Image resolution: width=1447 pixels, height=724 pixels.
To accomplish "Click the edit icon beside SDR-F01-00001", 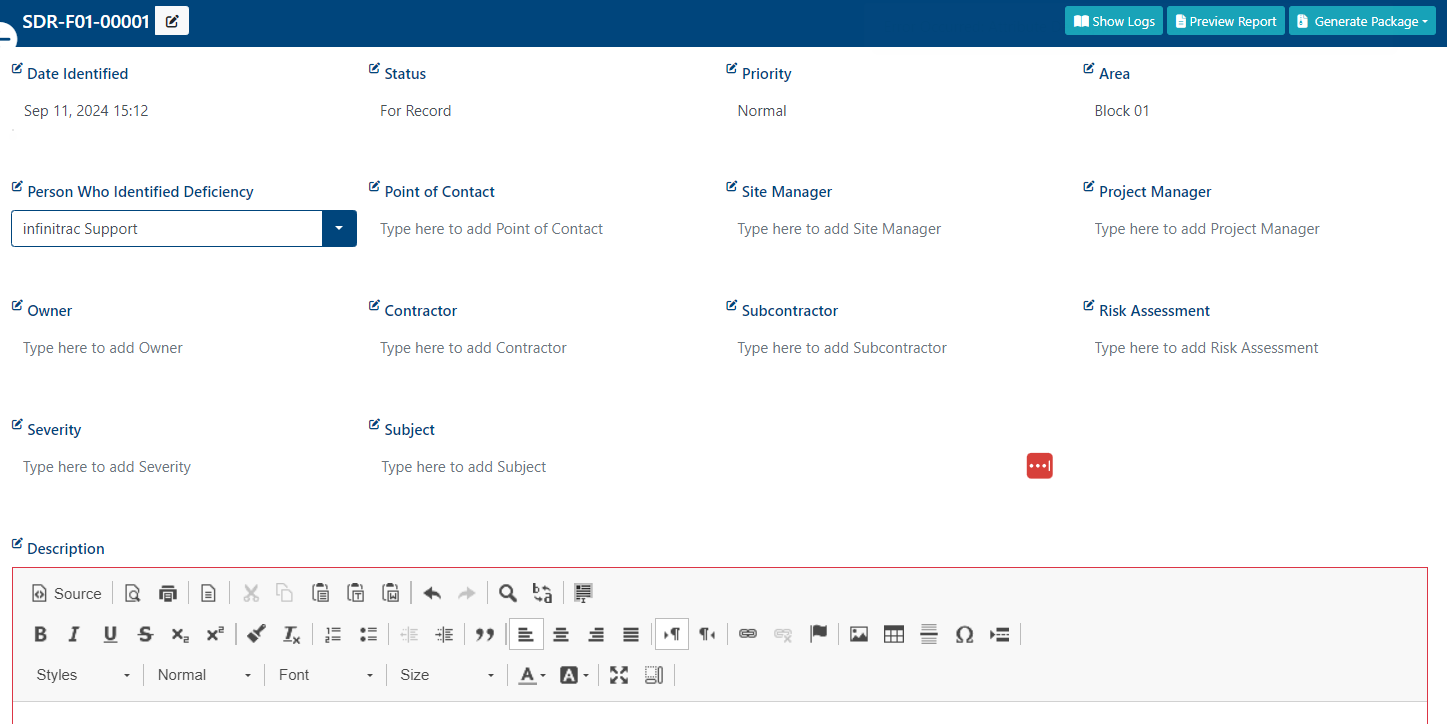I will point(172,21).
